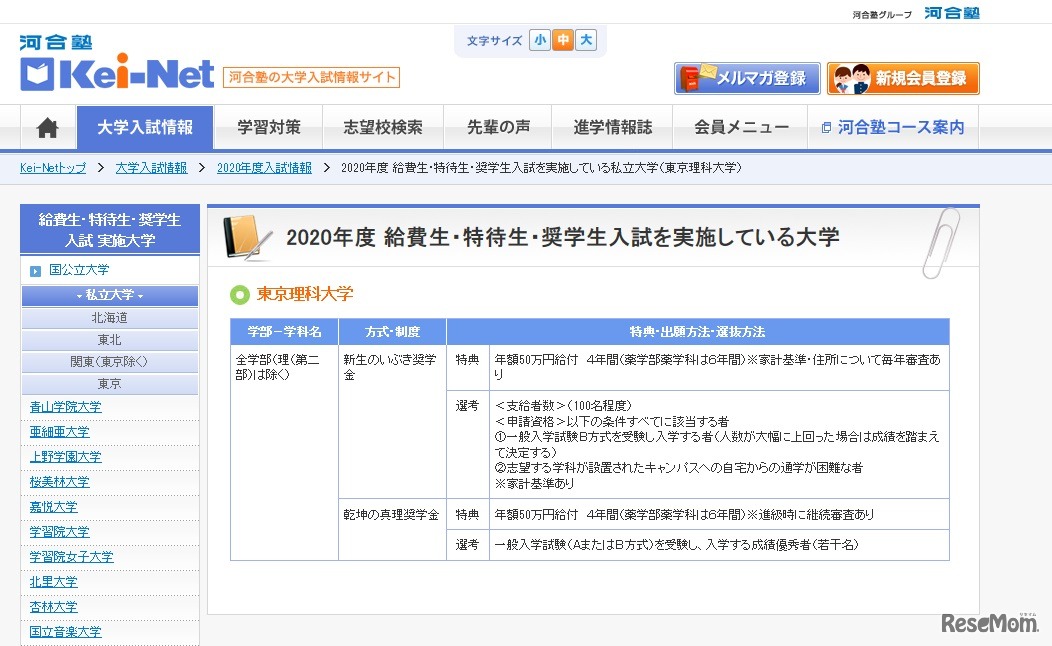The image size is (1052, 646).
Task: Open the 会員メニュー navigation tab
Action: [x=740, y=127]
